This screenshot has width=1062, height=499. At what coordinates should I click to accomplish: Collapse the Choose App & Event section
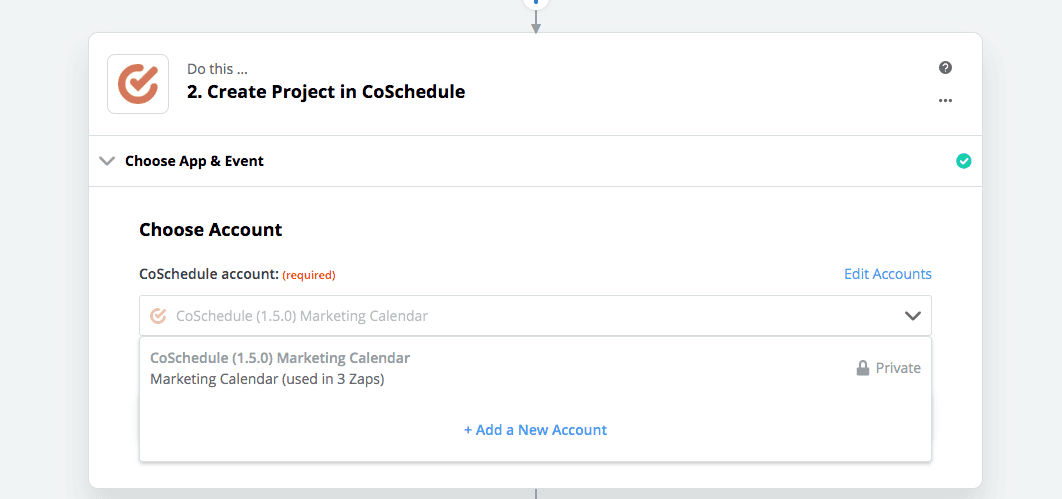107,161
